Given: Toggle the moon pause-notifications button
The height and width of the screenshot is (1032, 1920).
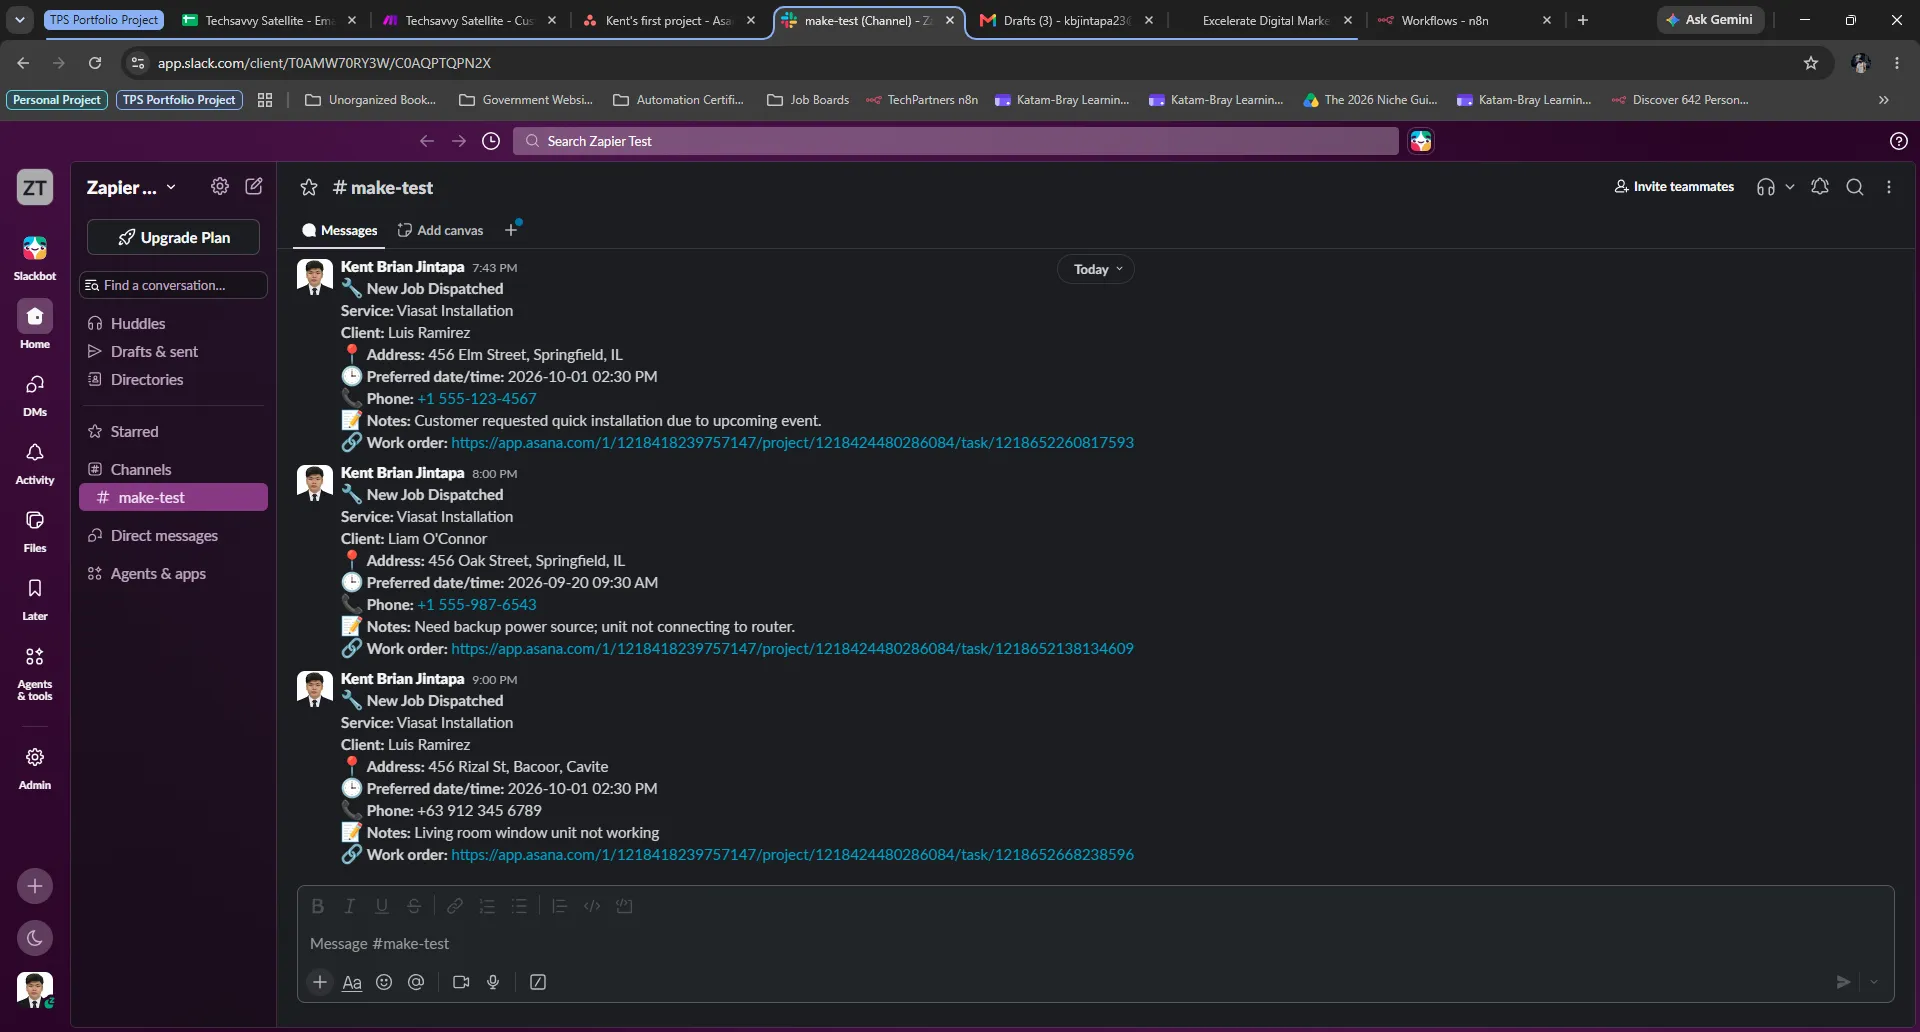Looking at the screenshot, I should 35,938.
